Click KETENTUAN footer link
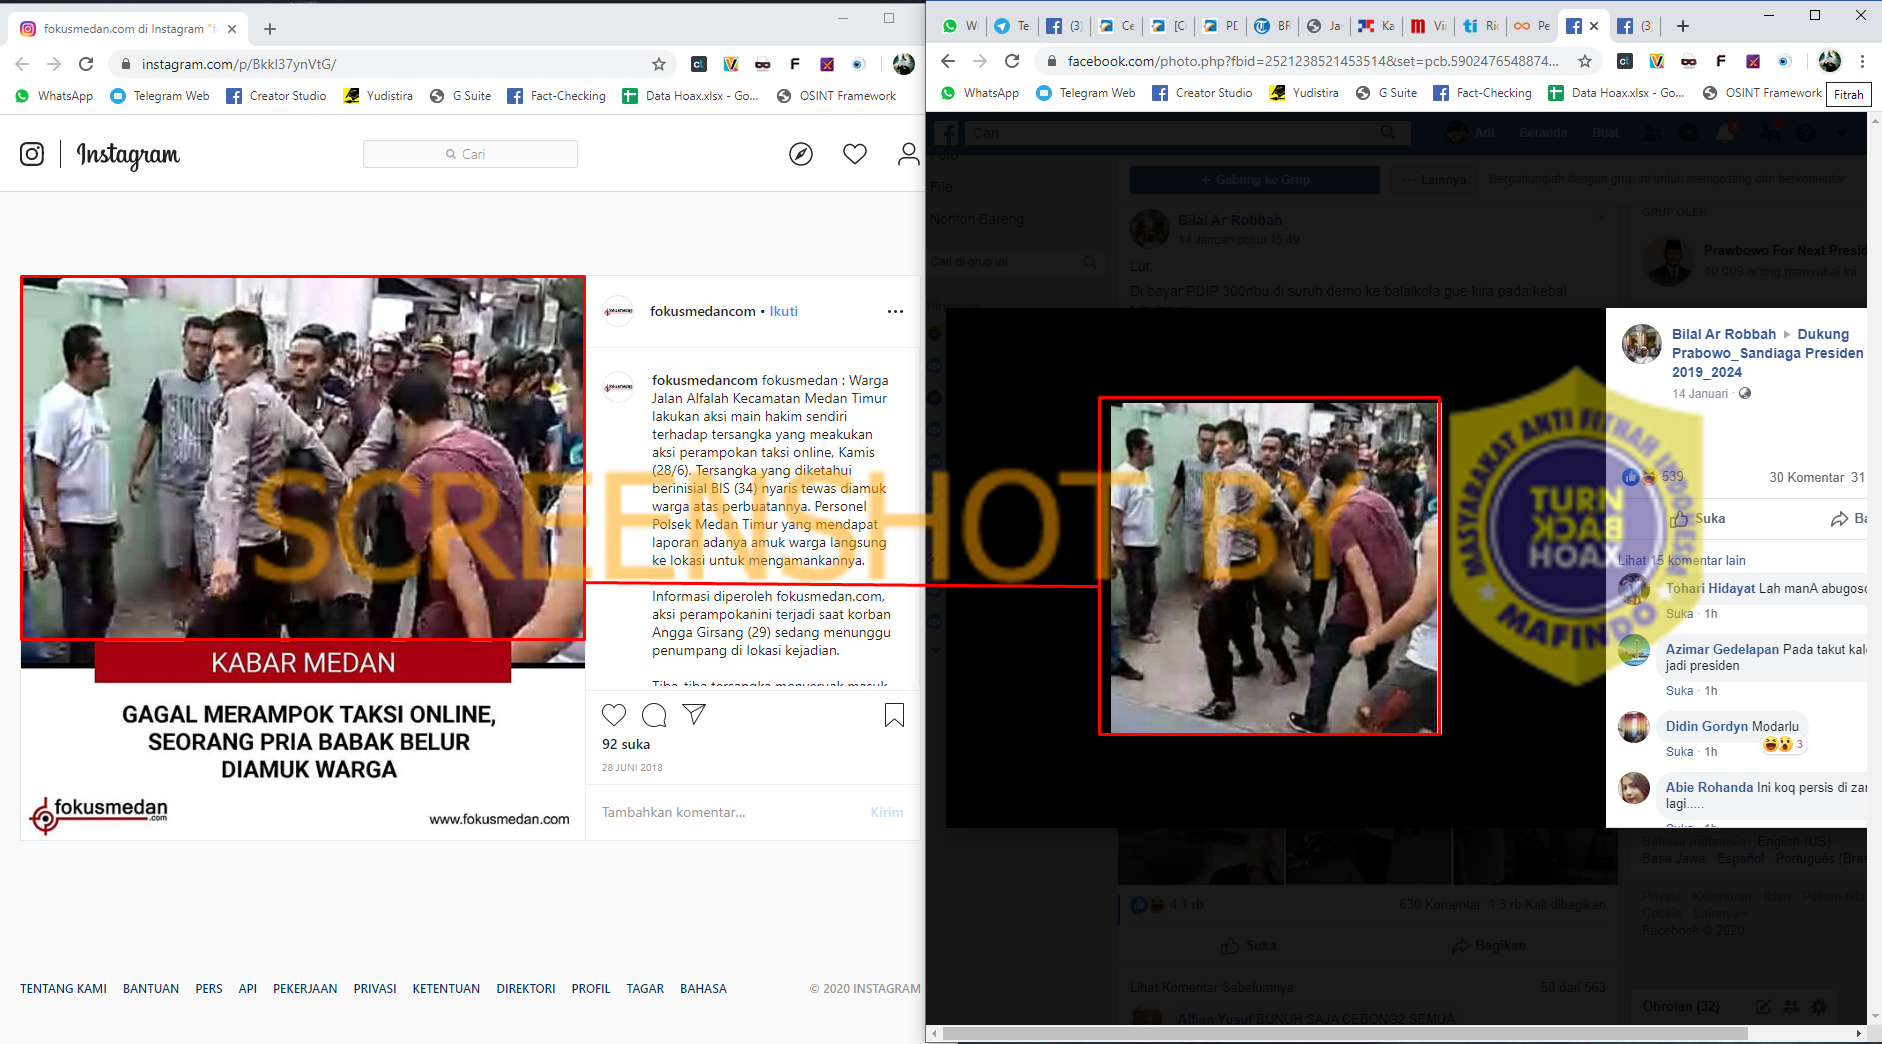1882x1044 pixels. pyautogui.click(x=446, y=988)
